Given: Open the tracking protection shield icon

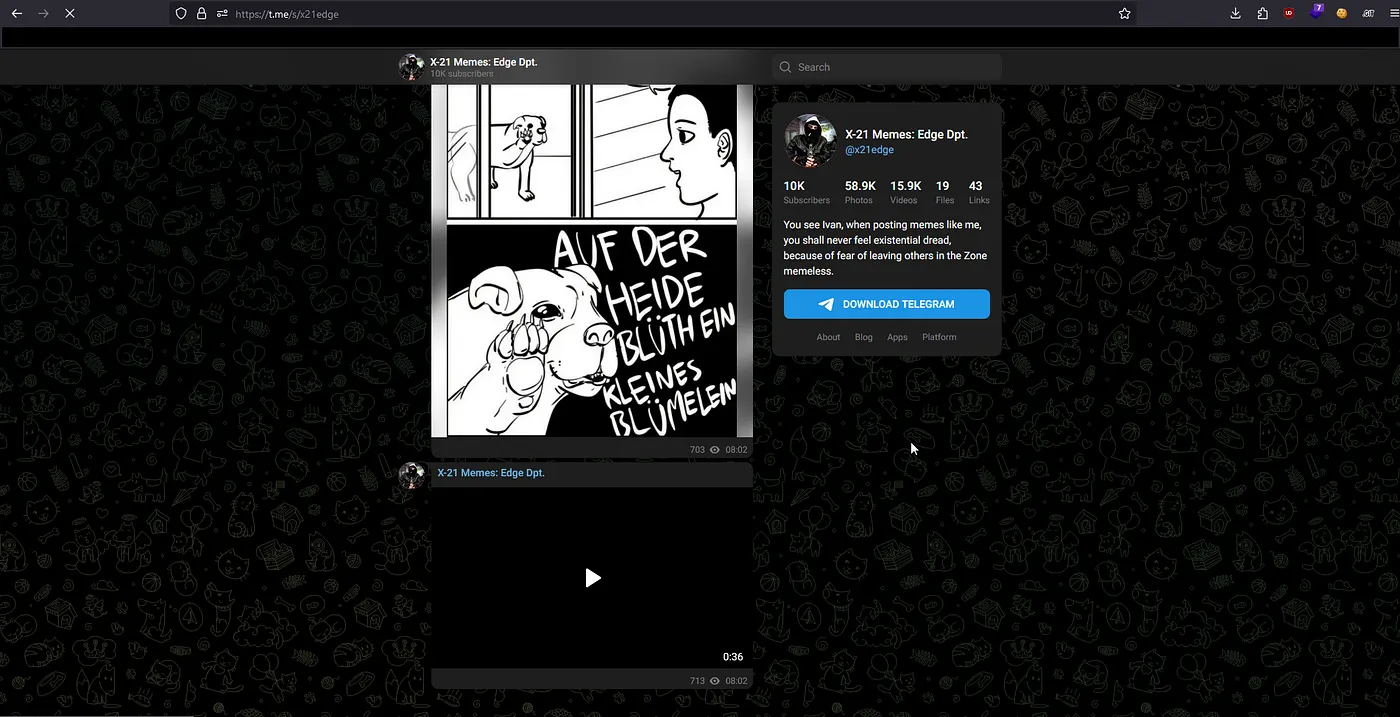Looking at the screenshot, I should click(x=181, y=14).
